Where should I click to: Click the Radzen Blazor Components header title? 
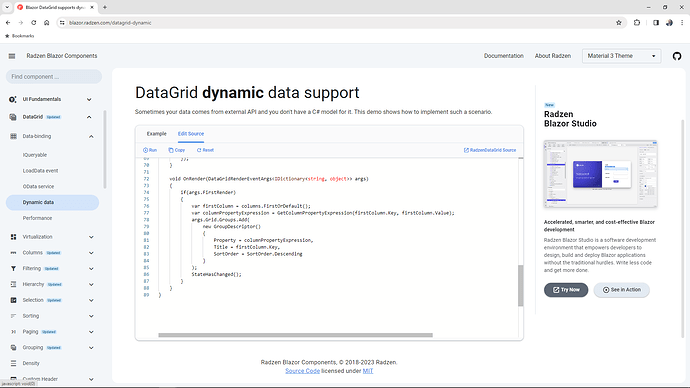pyautogui.click(x=62, y=56)
